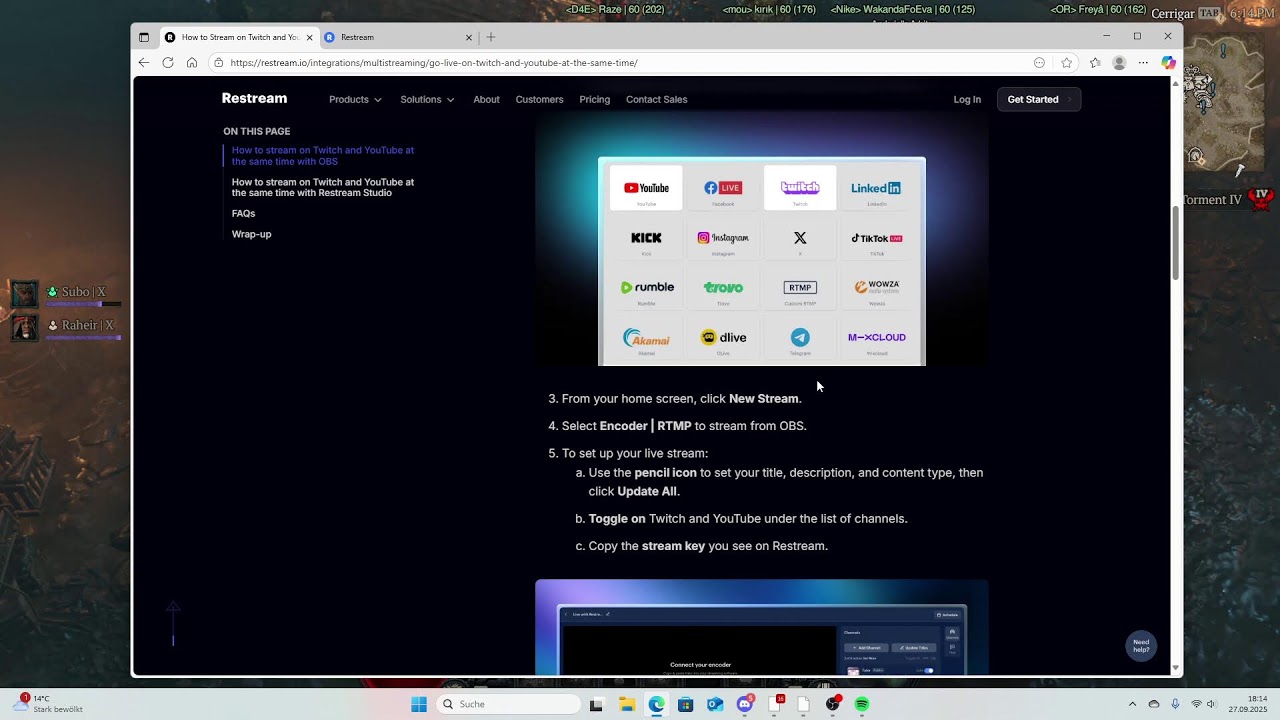Open the taskbar weather widget
The image size is (1280, 720).
click(x=47, y=703)
